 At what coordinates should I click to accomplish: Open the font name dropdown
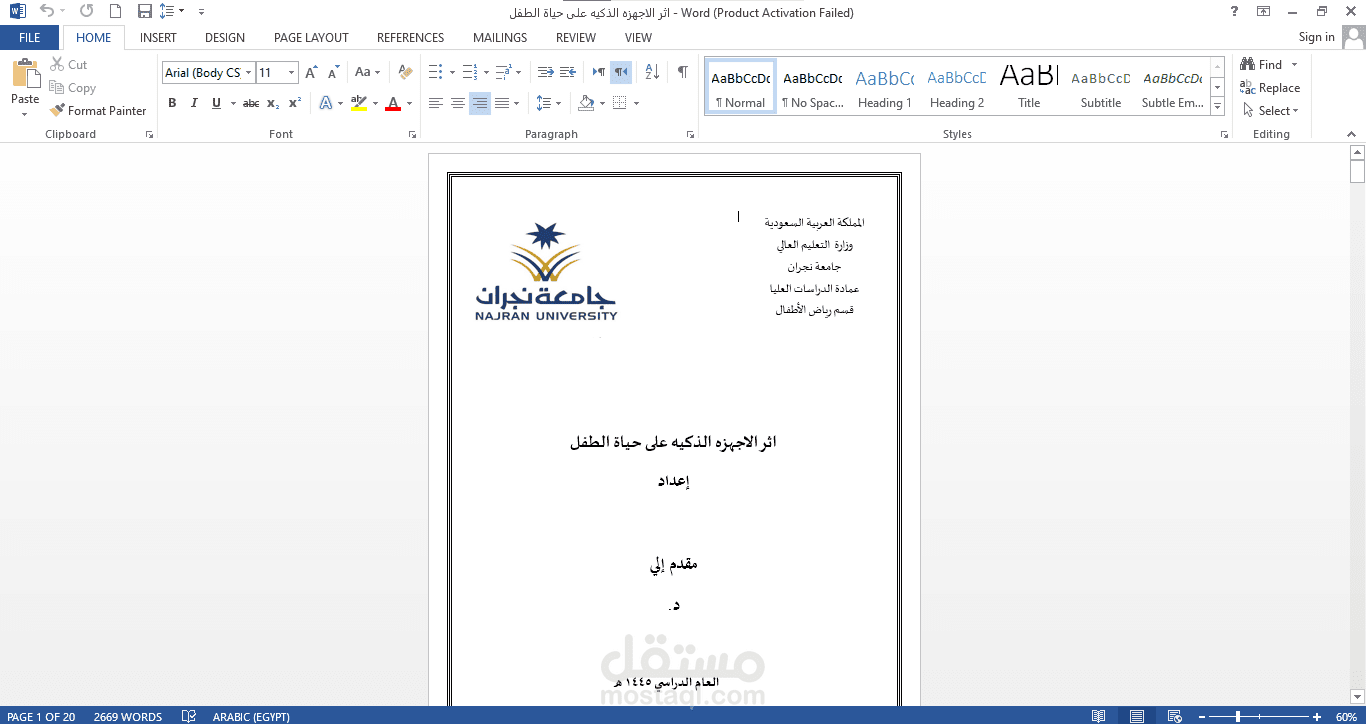(248, 72)
